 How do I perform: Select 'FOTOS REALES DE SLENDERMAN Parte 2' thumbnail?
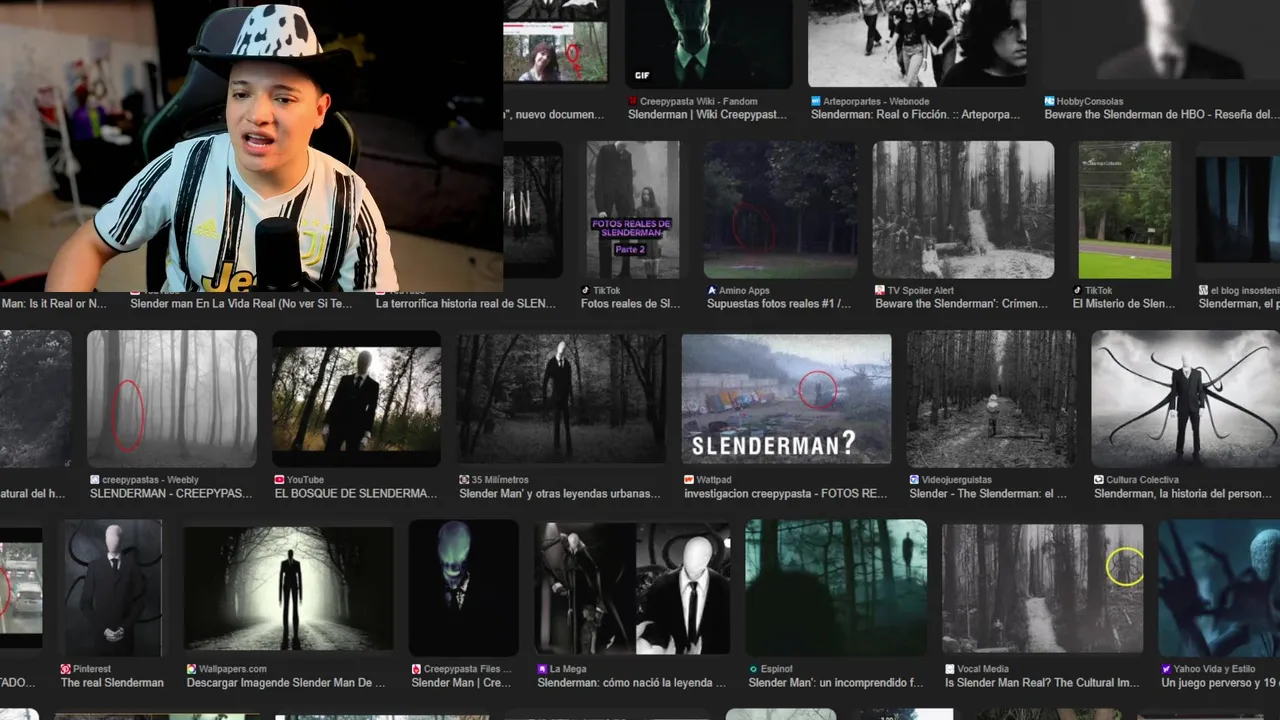click(x=633, y=210)
